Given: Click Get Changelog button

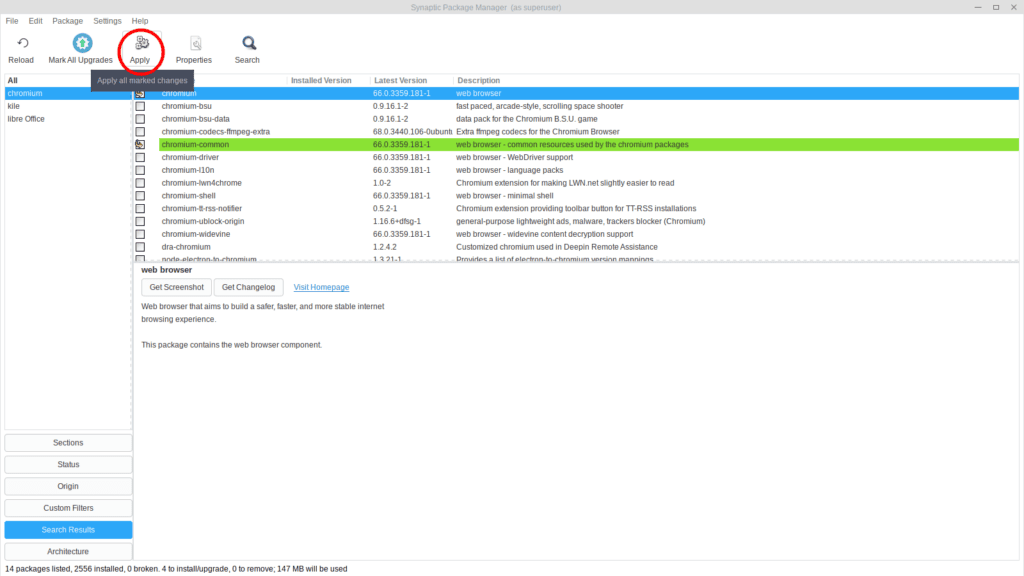Looking at the screenshot, I should tap(248, 287).
